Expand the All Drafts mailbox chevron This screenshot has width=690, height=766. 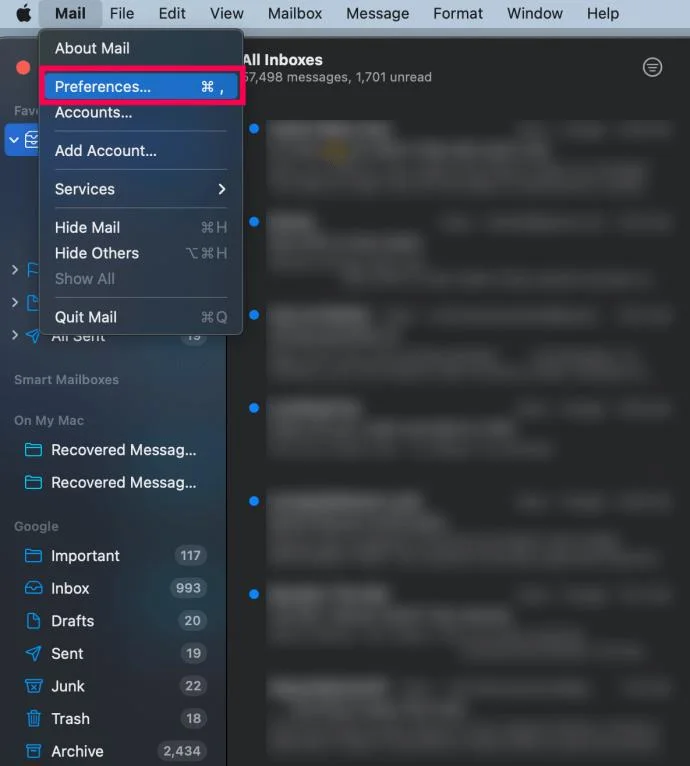[x=15, y=302]
